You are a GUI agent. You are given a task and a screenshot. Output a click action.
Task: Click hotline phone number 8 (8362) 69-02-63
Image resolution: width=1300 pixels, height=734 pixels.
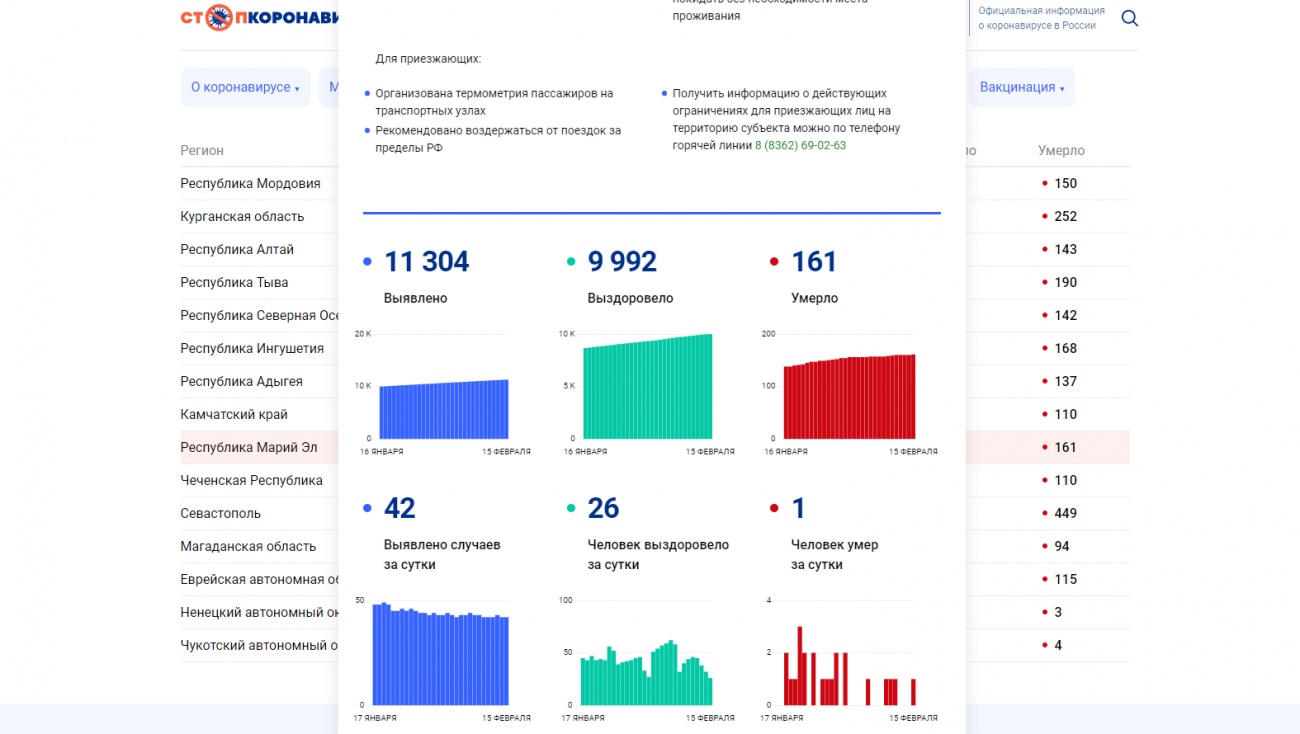[x=800, y=145]
